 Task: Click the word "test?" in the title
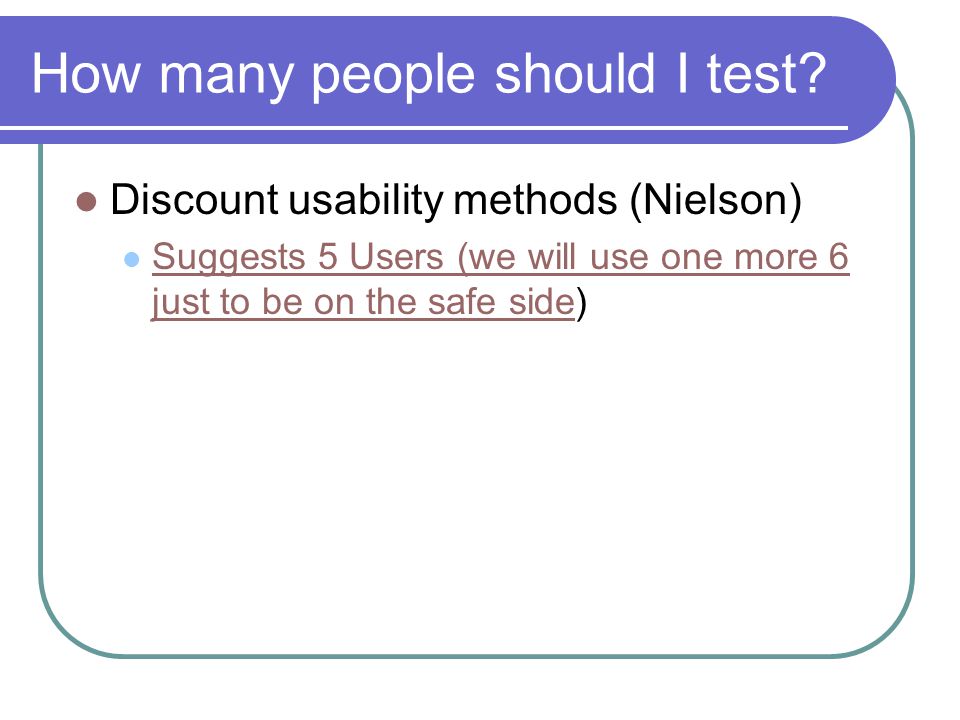click(x=767, y=73)
